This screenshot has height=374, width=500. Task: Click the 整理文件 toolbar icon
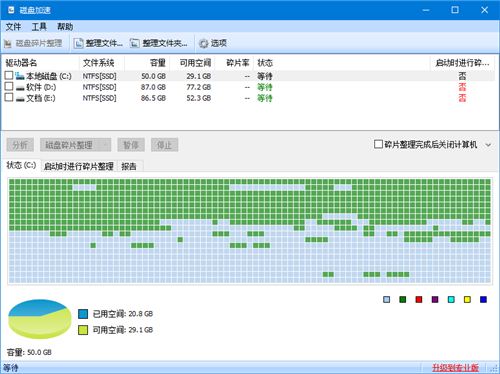click(79, 43)
